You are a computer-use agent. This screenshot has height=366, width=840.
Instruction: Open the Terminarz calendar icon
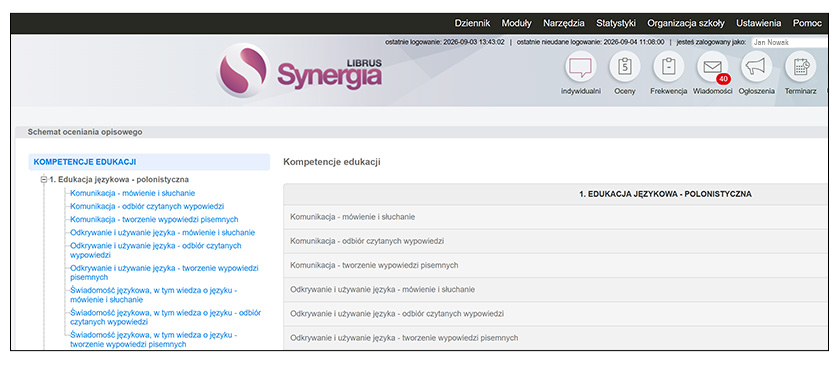point(800,67)
